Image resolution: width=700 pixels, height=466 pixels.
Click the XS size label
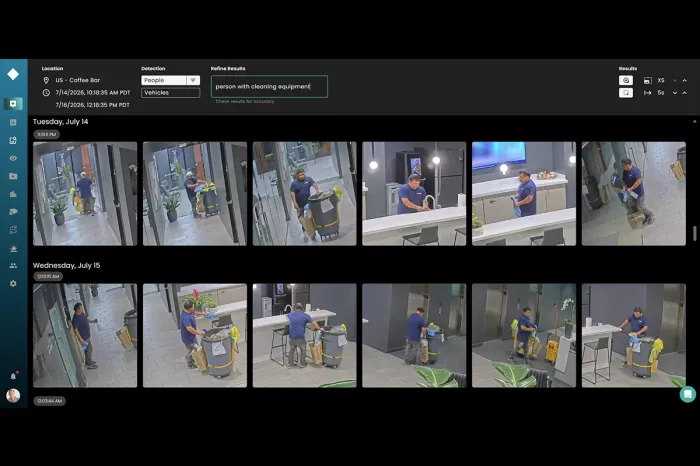[x=661, y=81]
